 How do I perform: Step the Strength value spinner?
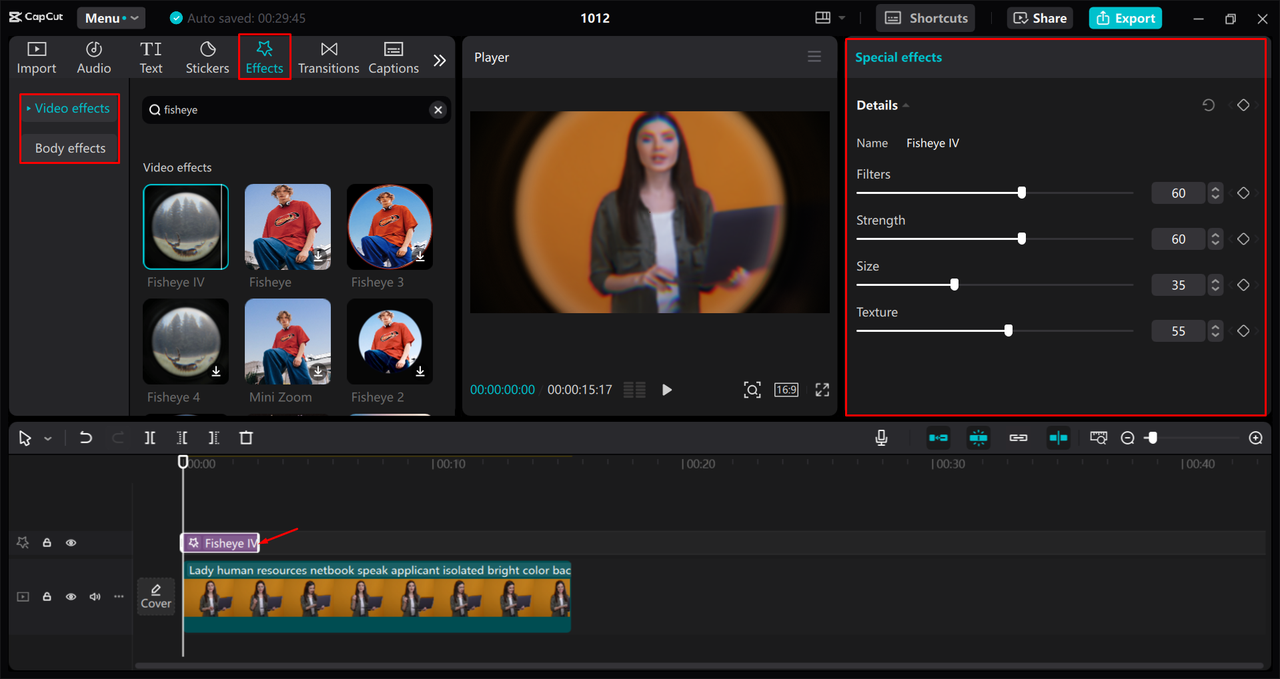click(x=1215, y=239)
